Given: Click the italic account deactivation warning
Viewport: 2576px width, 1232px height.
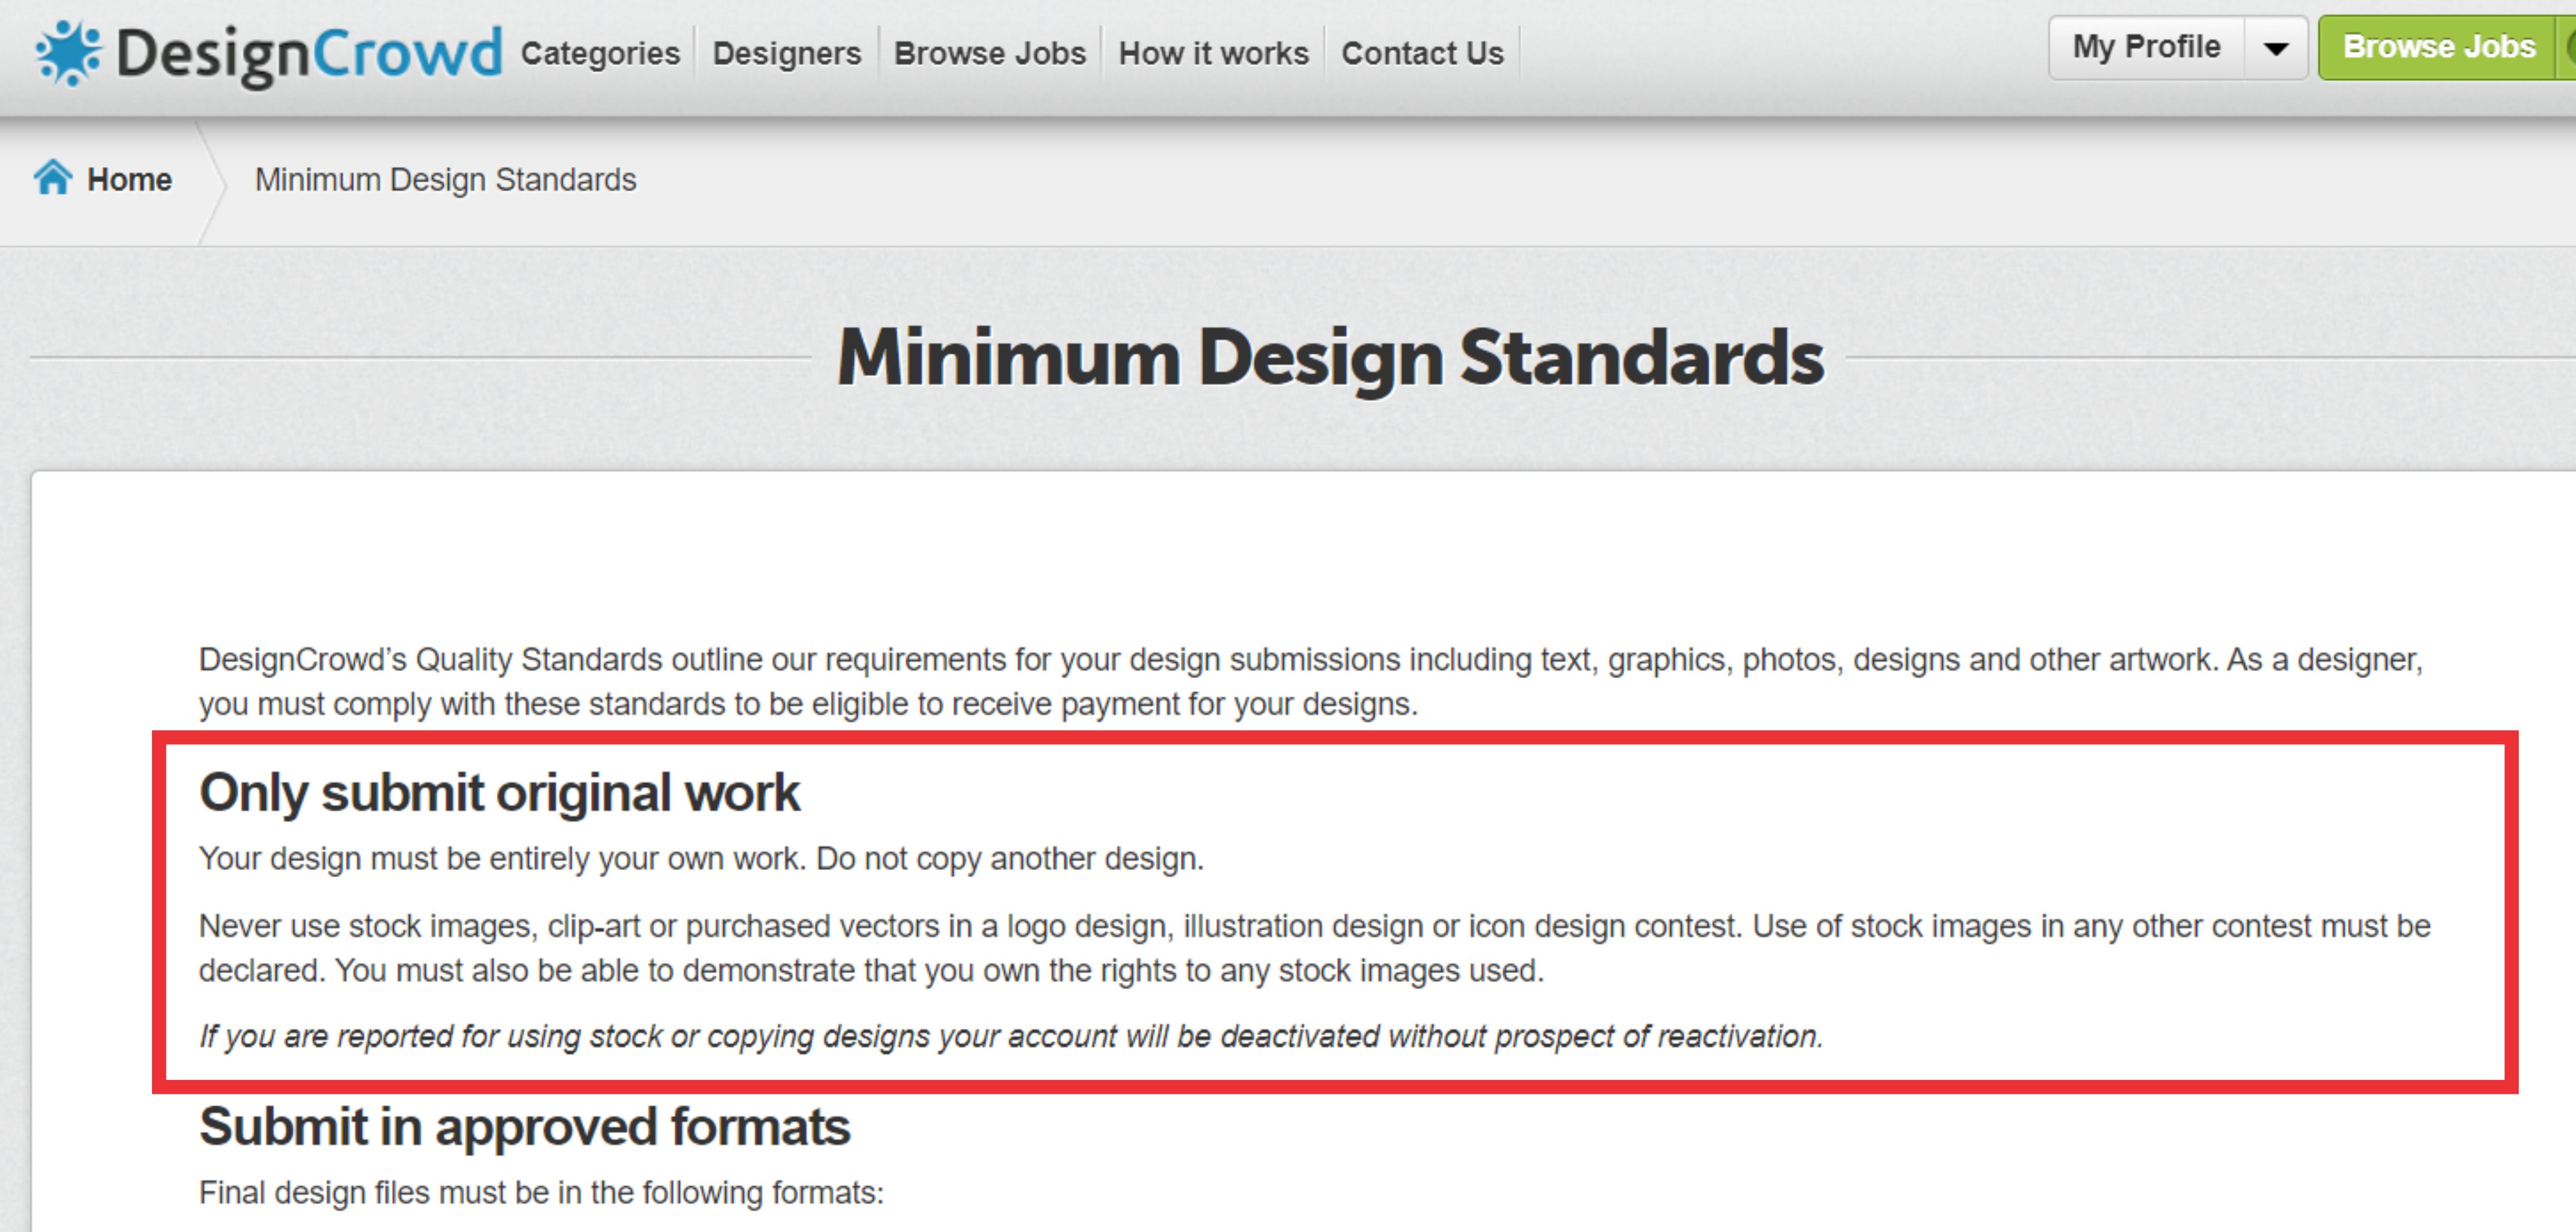Looking at the screenshot, I should click(x=1010, y=1036).
